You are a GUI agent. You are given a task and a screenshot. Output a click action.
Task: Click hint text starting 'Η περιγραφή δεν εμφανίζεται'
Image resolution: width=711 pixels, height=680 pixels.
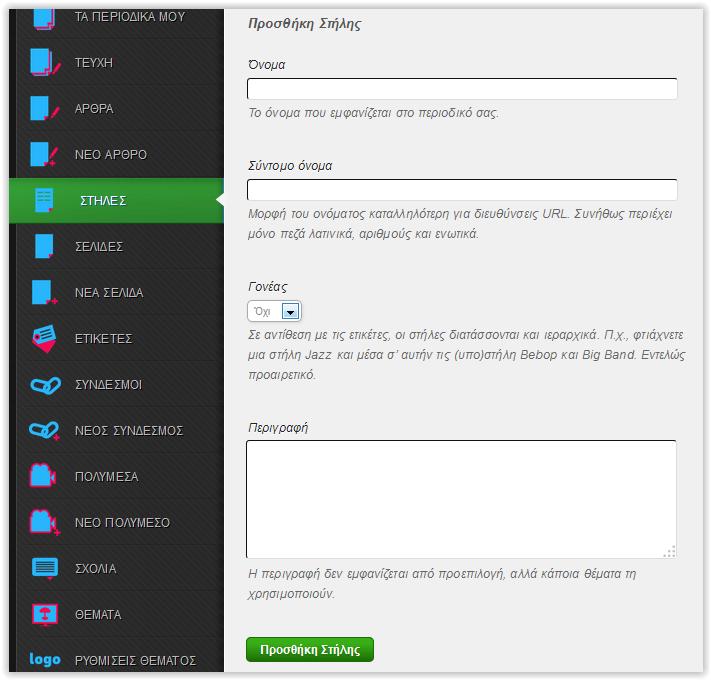point(442,584)
